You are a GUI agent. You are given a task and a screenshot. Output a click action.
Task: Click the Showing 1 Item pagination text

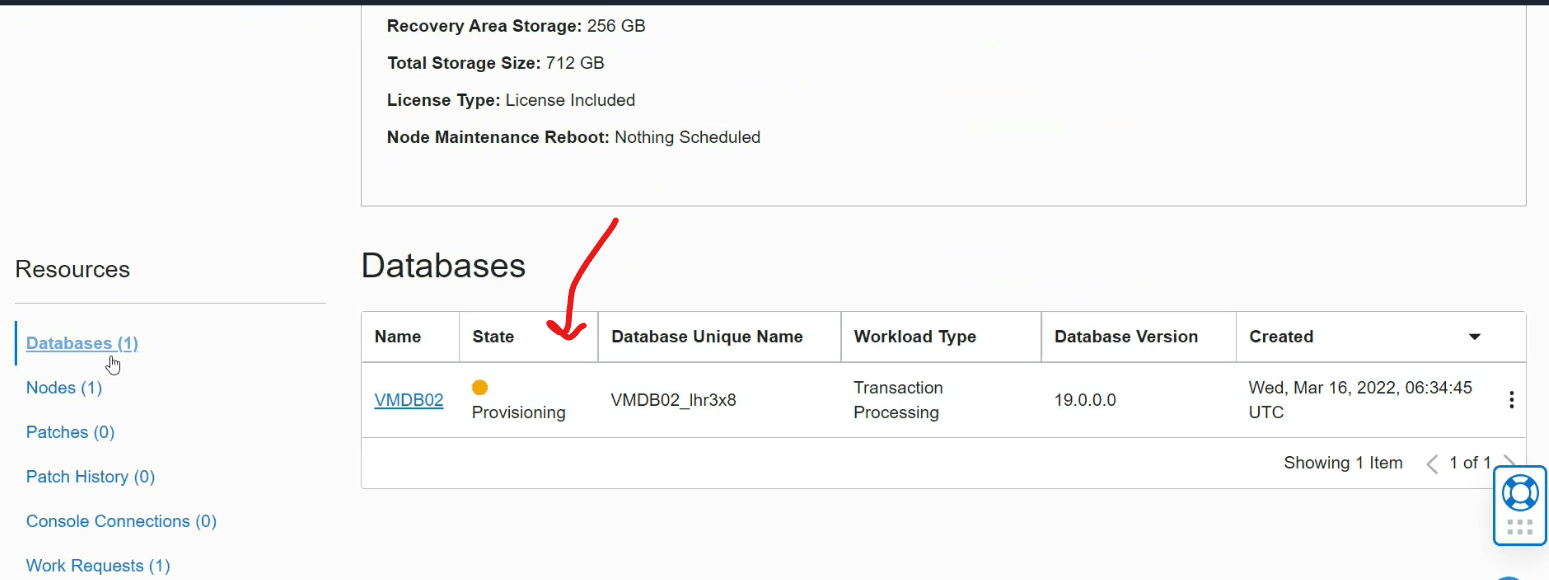(x=1343, y=463)
